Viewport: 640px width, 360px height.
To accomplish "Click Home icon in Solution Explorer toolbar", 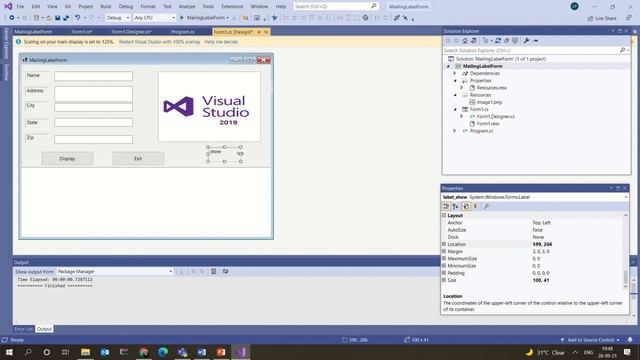I will click(465, 41).
